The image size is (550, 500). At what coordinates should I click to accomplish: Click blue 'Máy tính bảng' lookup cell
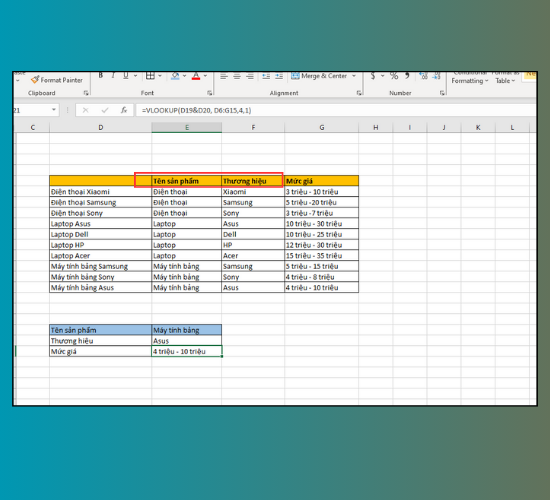187,330
